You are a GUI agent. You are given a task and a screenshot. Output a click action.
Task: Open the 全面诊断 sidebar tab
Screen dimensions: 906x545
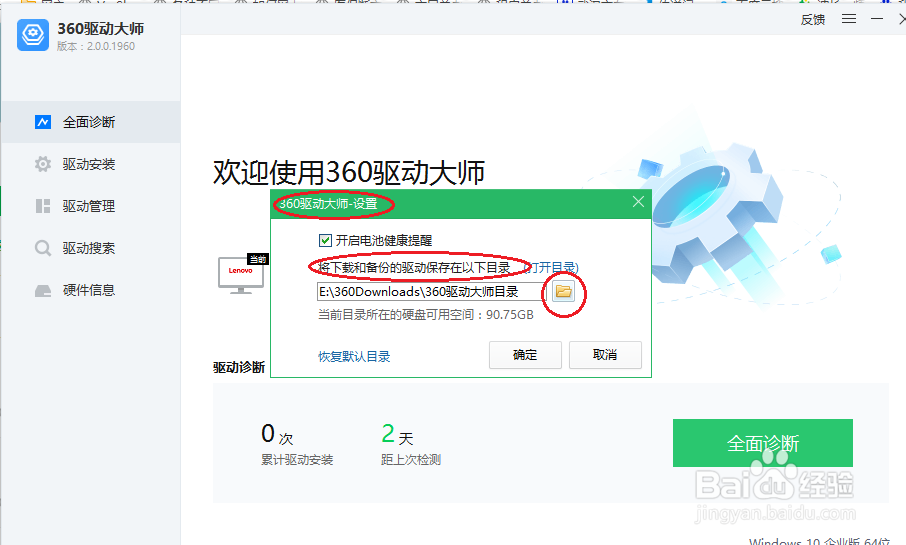pos(90,122)
